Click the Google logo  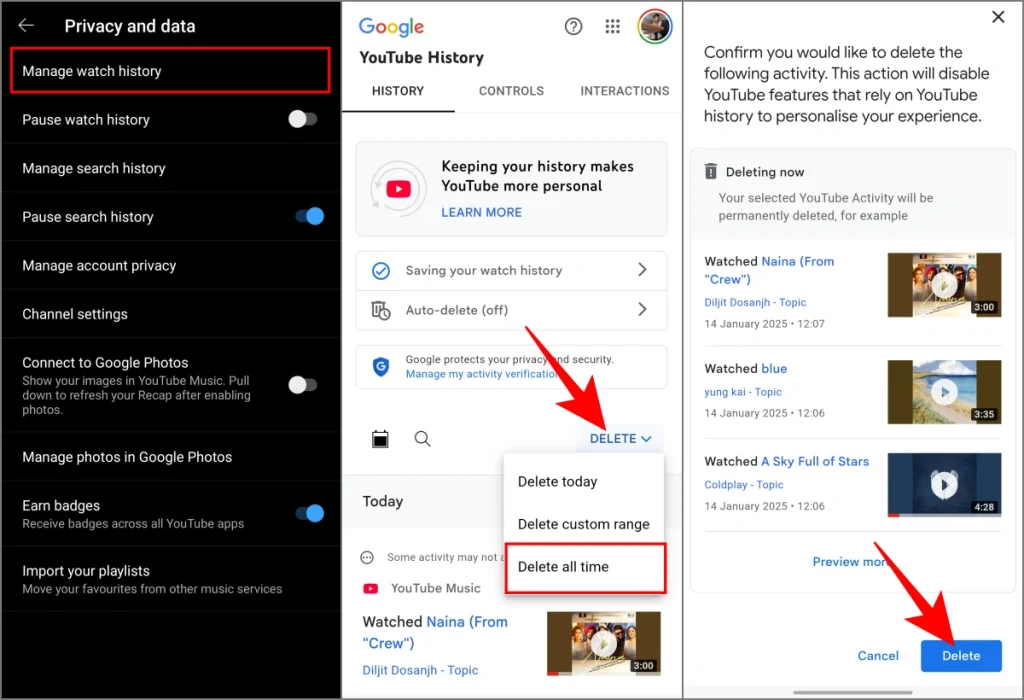coord(391,27)
